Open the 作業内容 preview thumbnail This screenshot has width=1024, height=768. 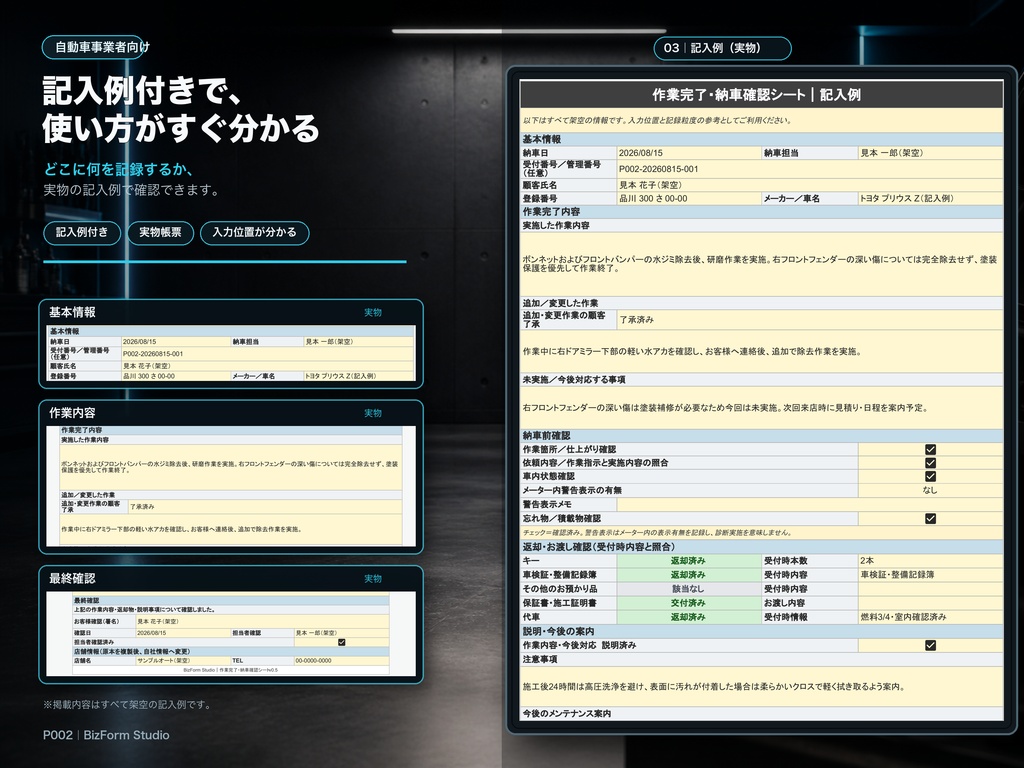pyautogui.click(x=231, y=486)
